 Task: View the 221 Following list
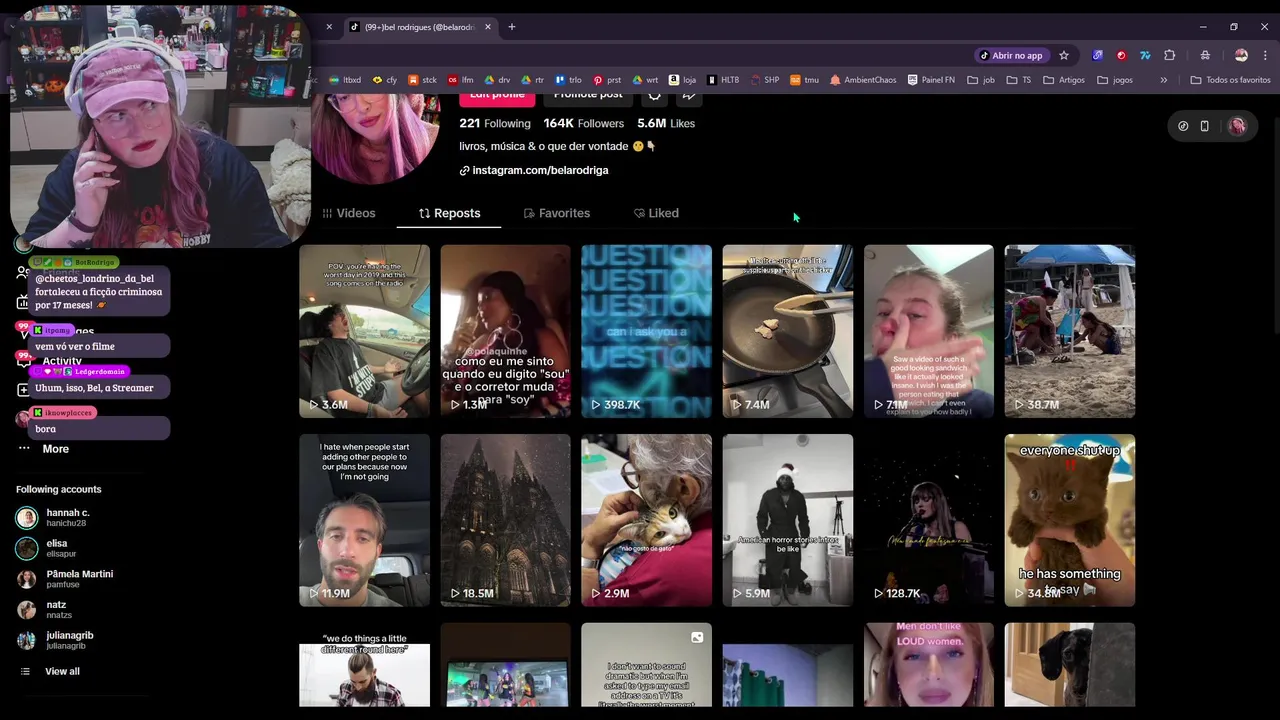(x=495, y=123)
